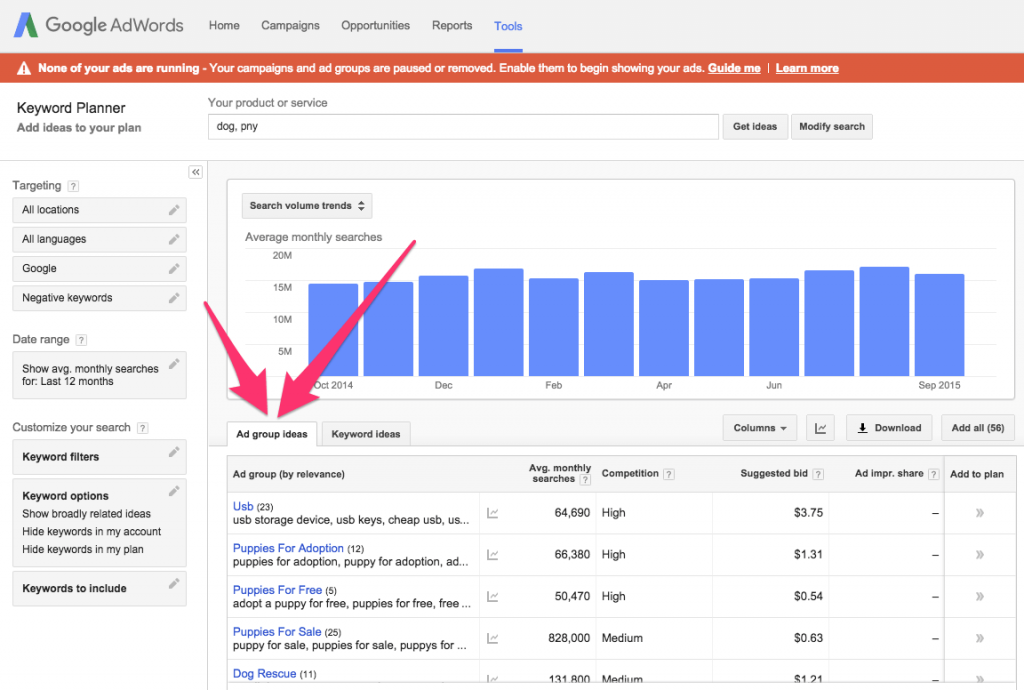Open Suggested bid help icon
This screenshot has width=1024, height=690.
coord(818,475)
